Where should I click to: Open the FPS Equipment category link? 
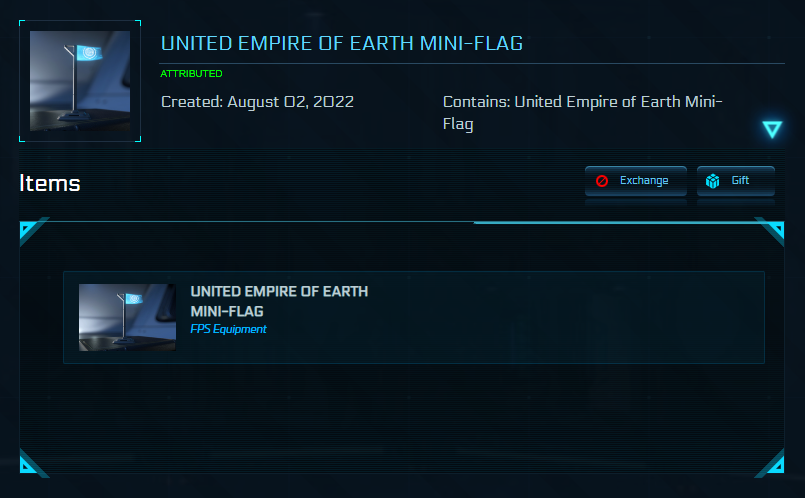228,329
